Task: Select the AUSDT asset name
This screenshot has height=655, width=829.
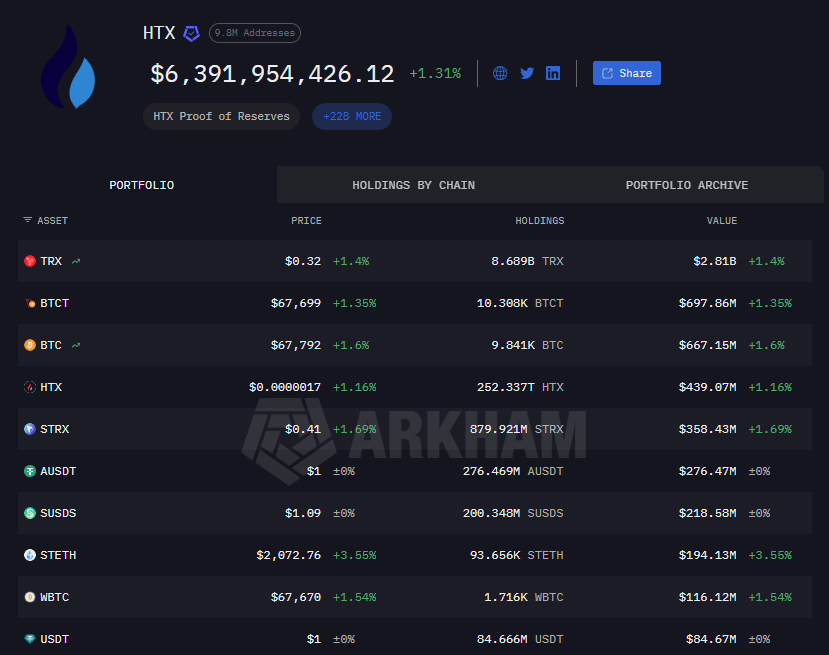Action: click(58, 471)
